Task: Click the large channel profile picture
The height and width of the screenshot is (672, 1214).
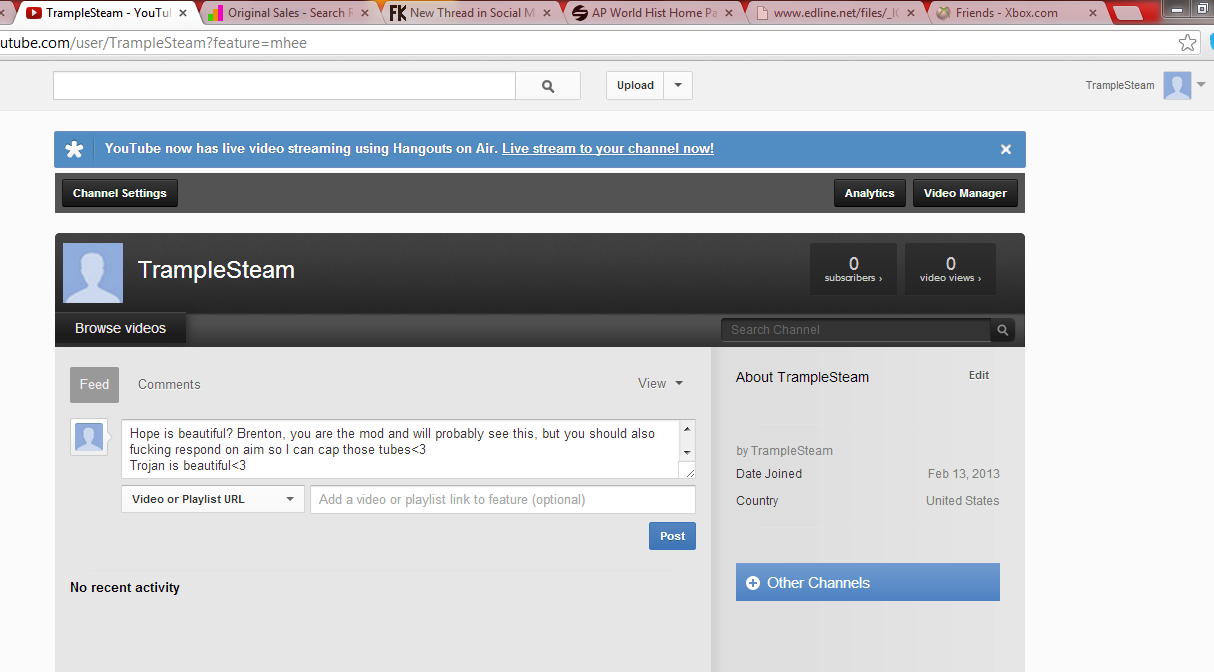Action: [93, 273]
